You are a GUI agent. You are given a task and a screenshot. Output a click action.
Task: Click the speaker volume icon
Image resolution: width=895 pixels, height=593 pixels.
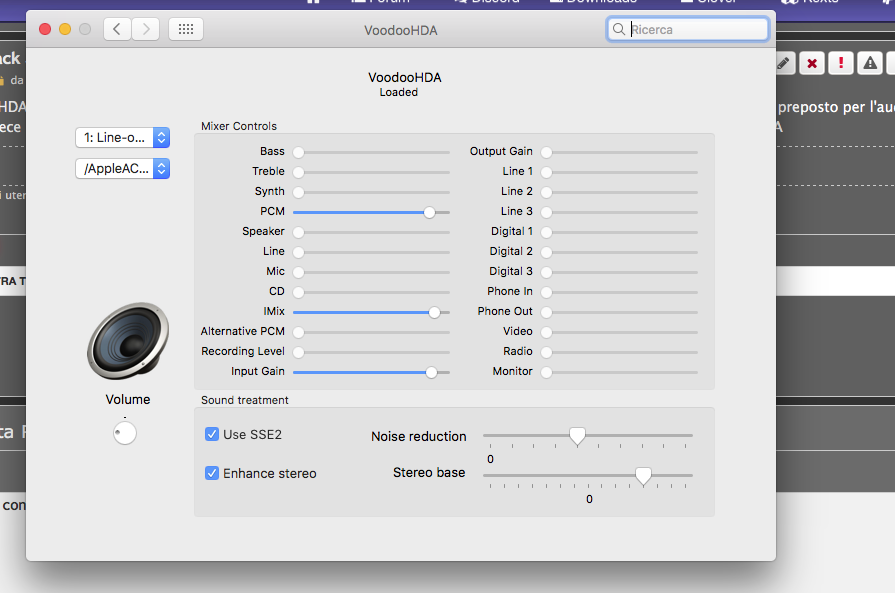(128, 341)
